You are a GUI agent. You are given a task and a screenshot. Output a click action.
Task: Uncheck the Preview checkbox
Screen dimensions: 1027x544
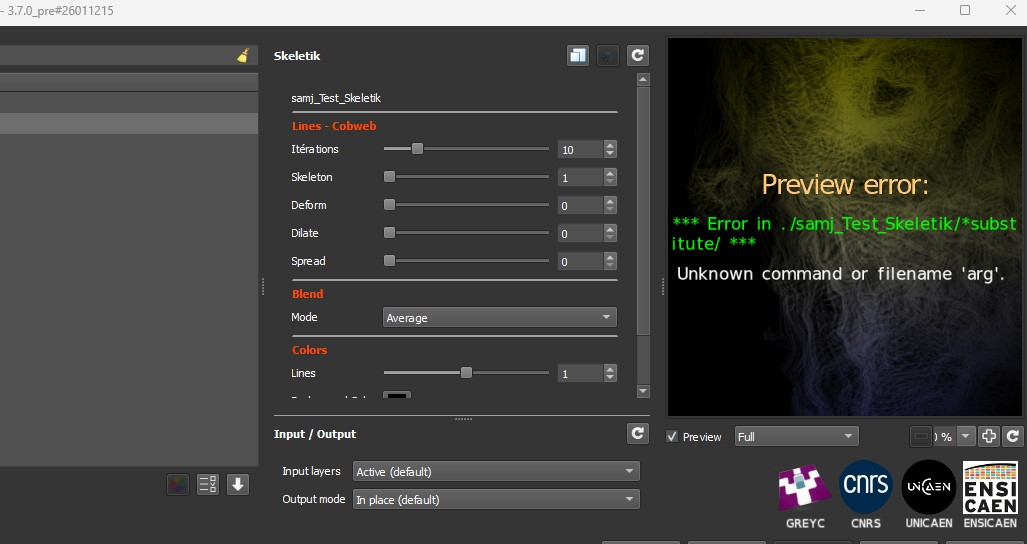673,437
